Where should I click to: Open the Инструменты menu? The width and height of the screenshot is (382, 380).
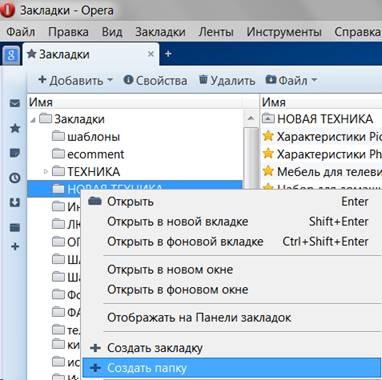point(284,32)
